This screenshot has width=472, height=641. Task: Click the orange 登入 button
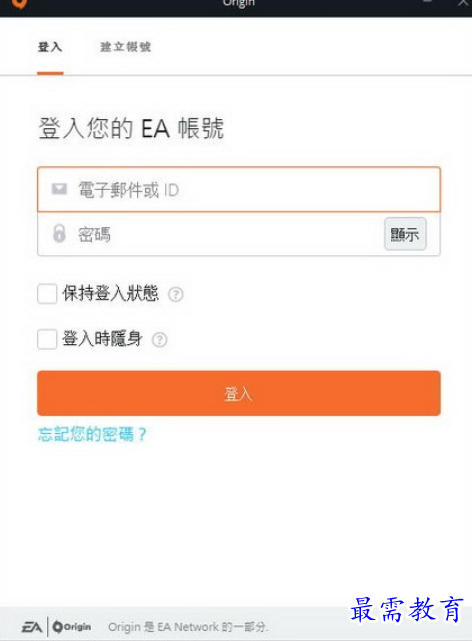(239, 393)
